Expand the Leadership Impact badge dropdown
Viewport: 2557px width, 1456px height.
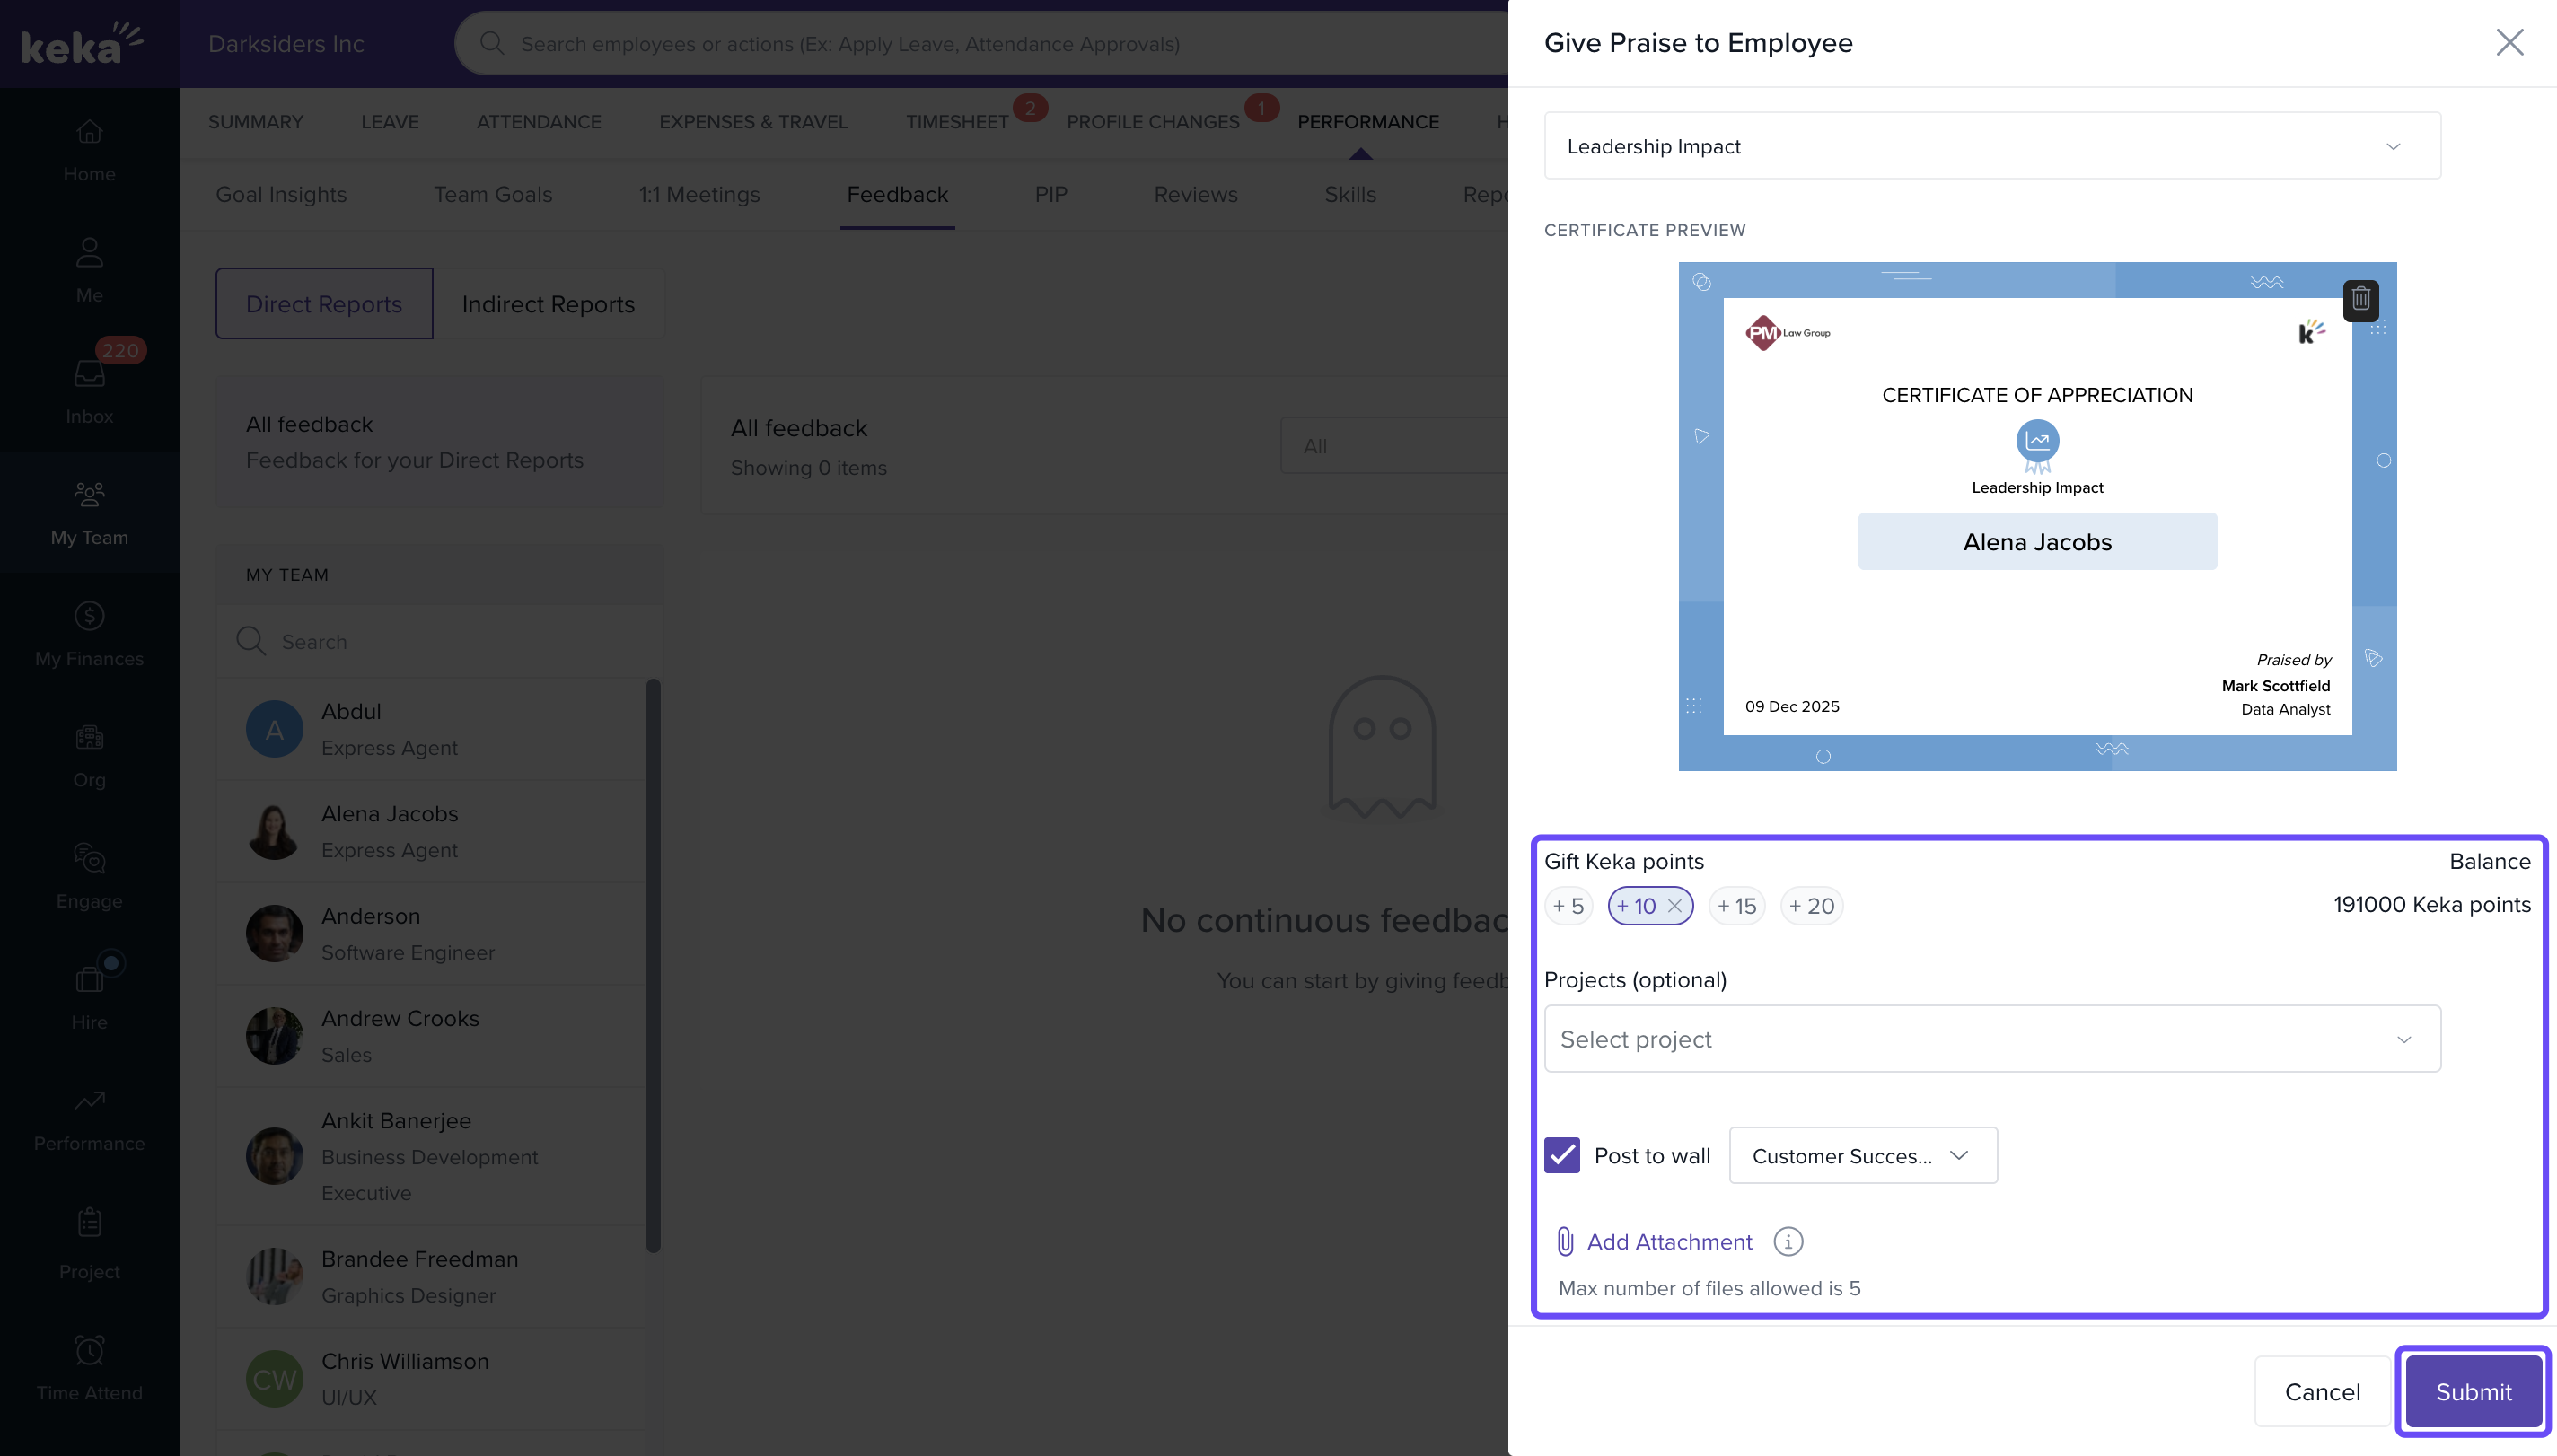[1991, 146]
